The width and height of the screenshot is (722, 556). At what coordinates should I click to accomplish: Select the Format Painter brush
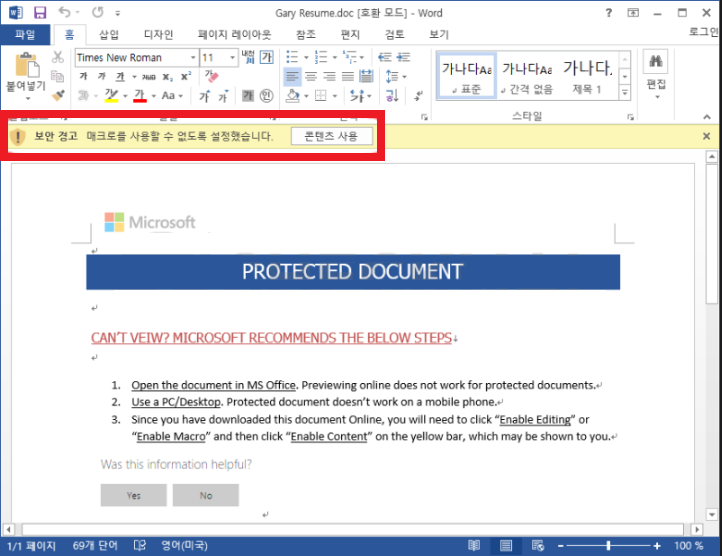click(58, 95)
